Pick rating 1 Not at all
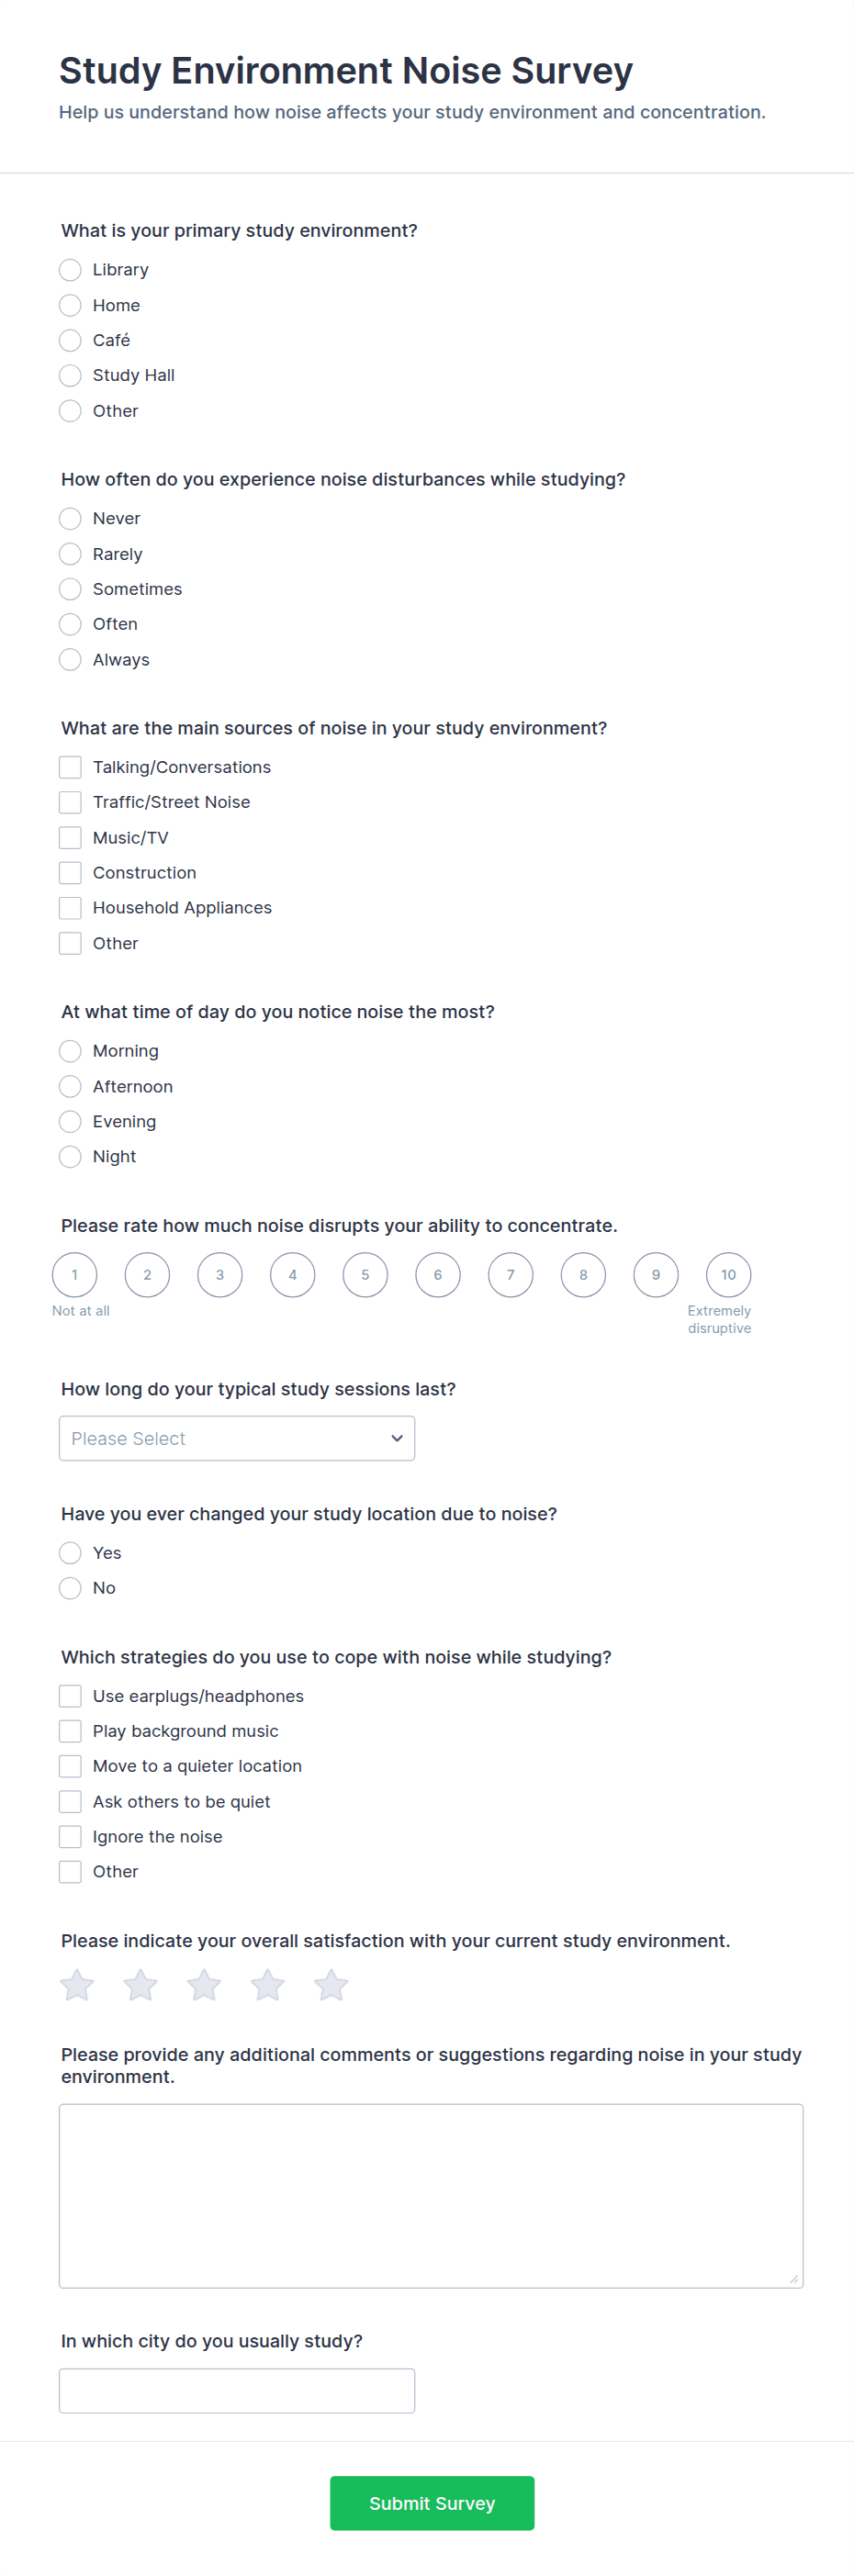854x2576 pixels. pyautogui.click(x=74, y=1275)
